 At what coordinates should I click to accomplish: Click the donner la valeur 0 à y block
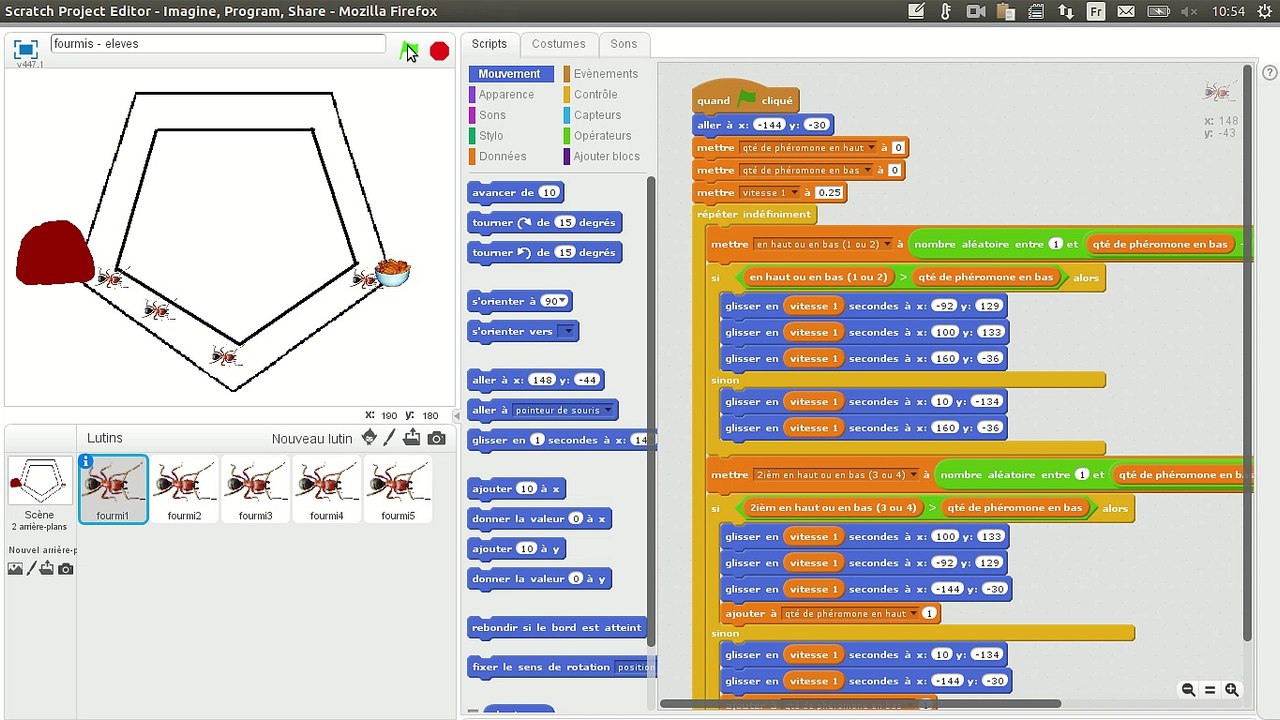coord(539,579)
